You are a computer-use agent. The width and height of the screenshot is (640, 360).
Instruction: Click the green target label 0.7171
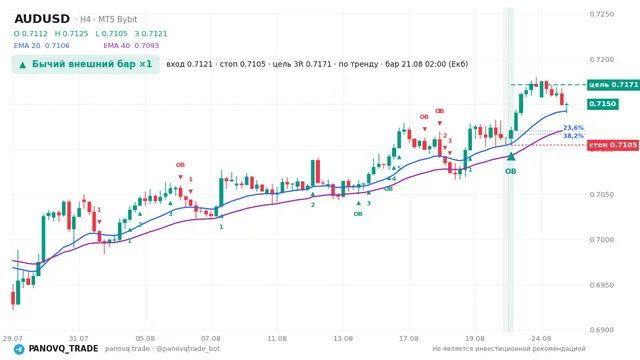[613, 84]
